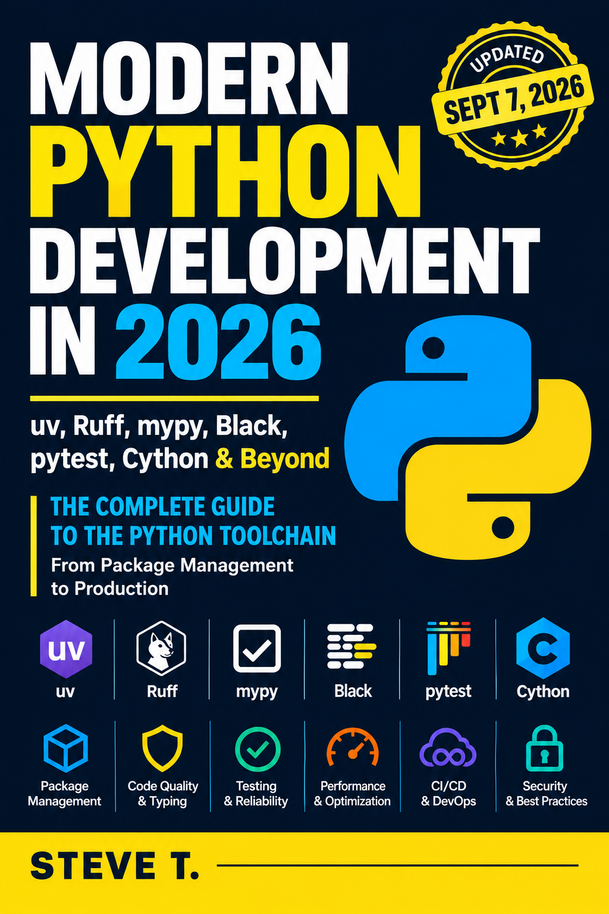The width and height of the screenshot is (609, 914).
Task: Click the 'uv' label under the icon
Action: tap(65, 692)
